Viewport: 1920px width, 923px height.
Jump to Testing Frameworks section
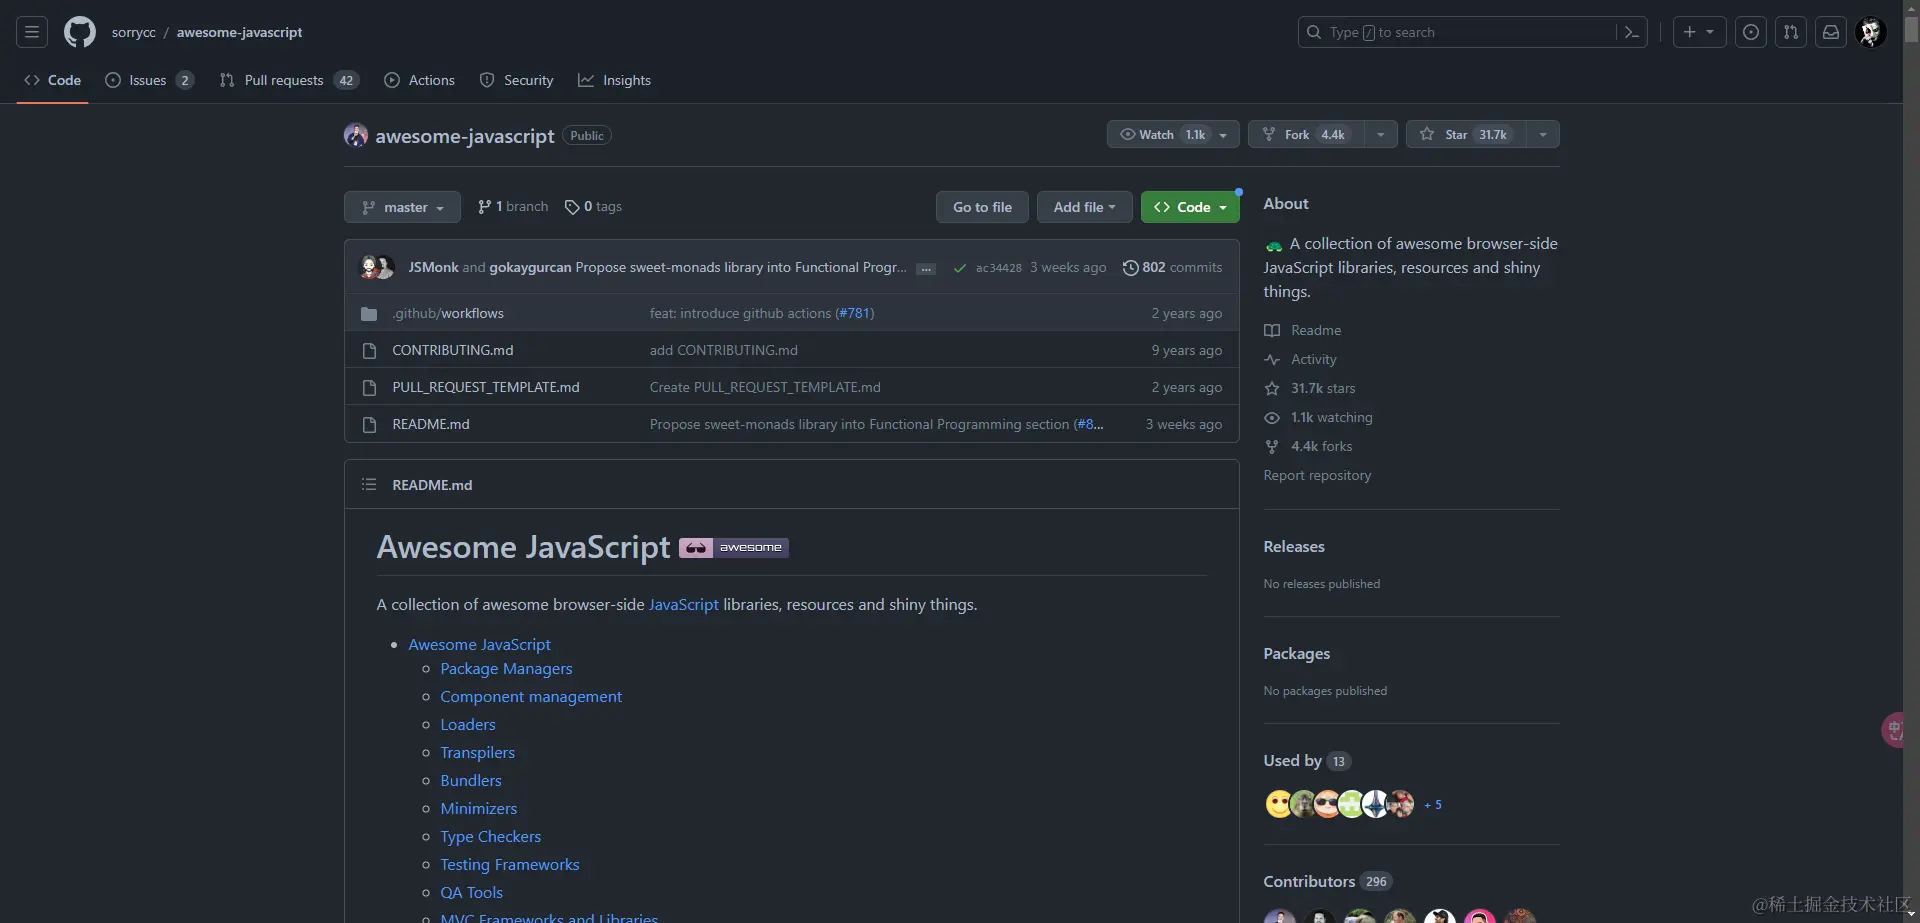[x=510, y=865]
